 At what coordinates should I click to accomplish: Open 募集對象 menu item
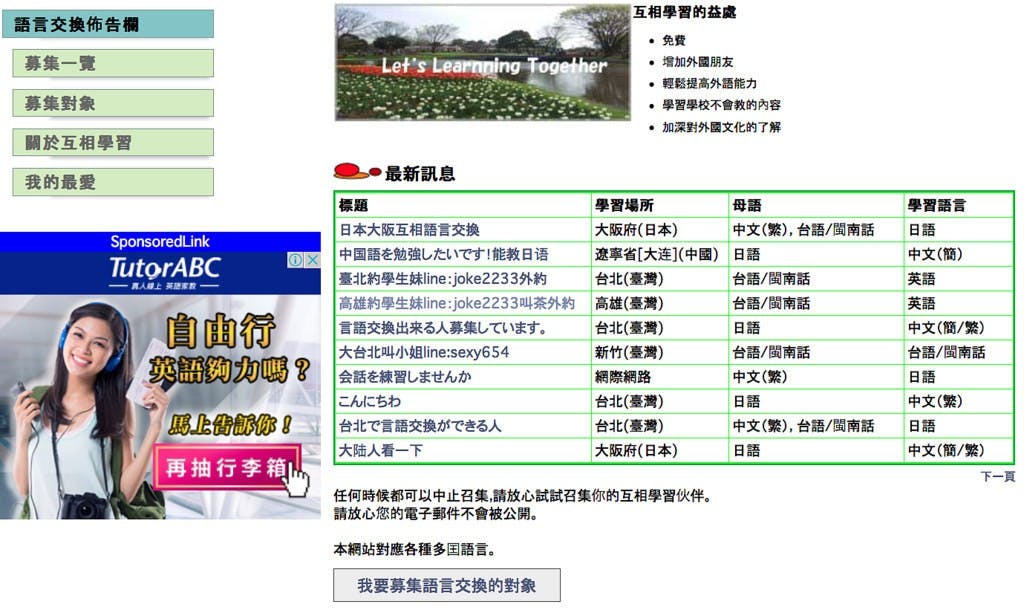pyautogui.click(x=113, y=103)
